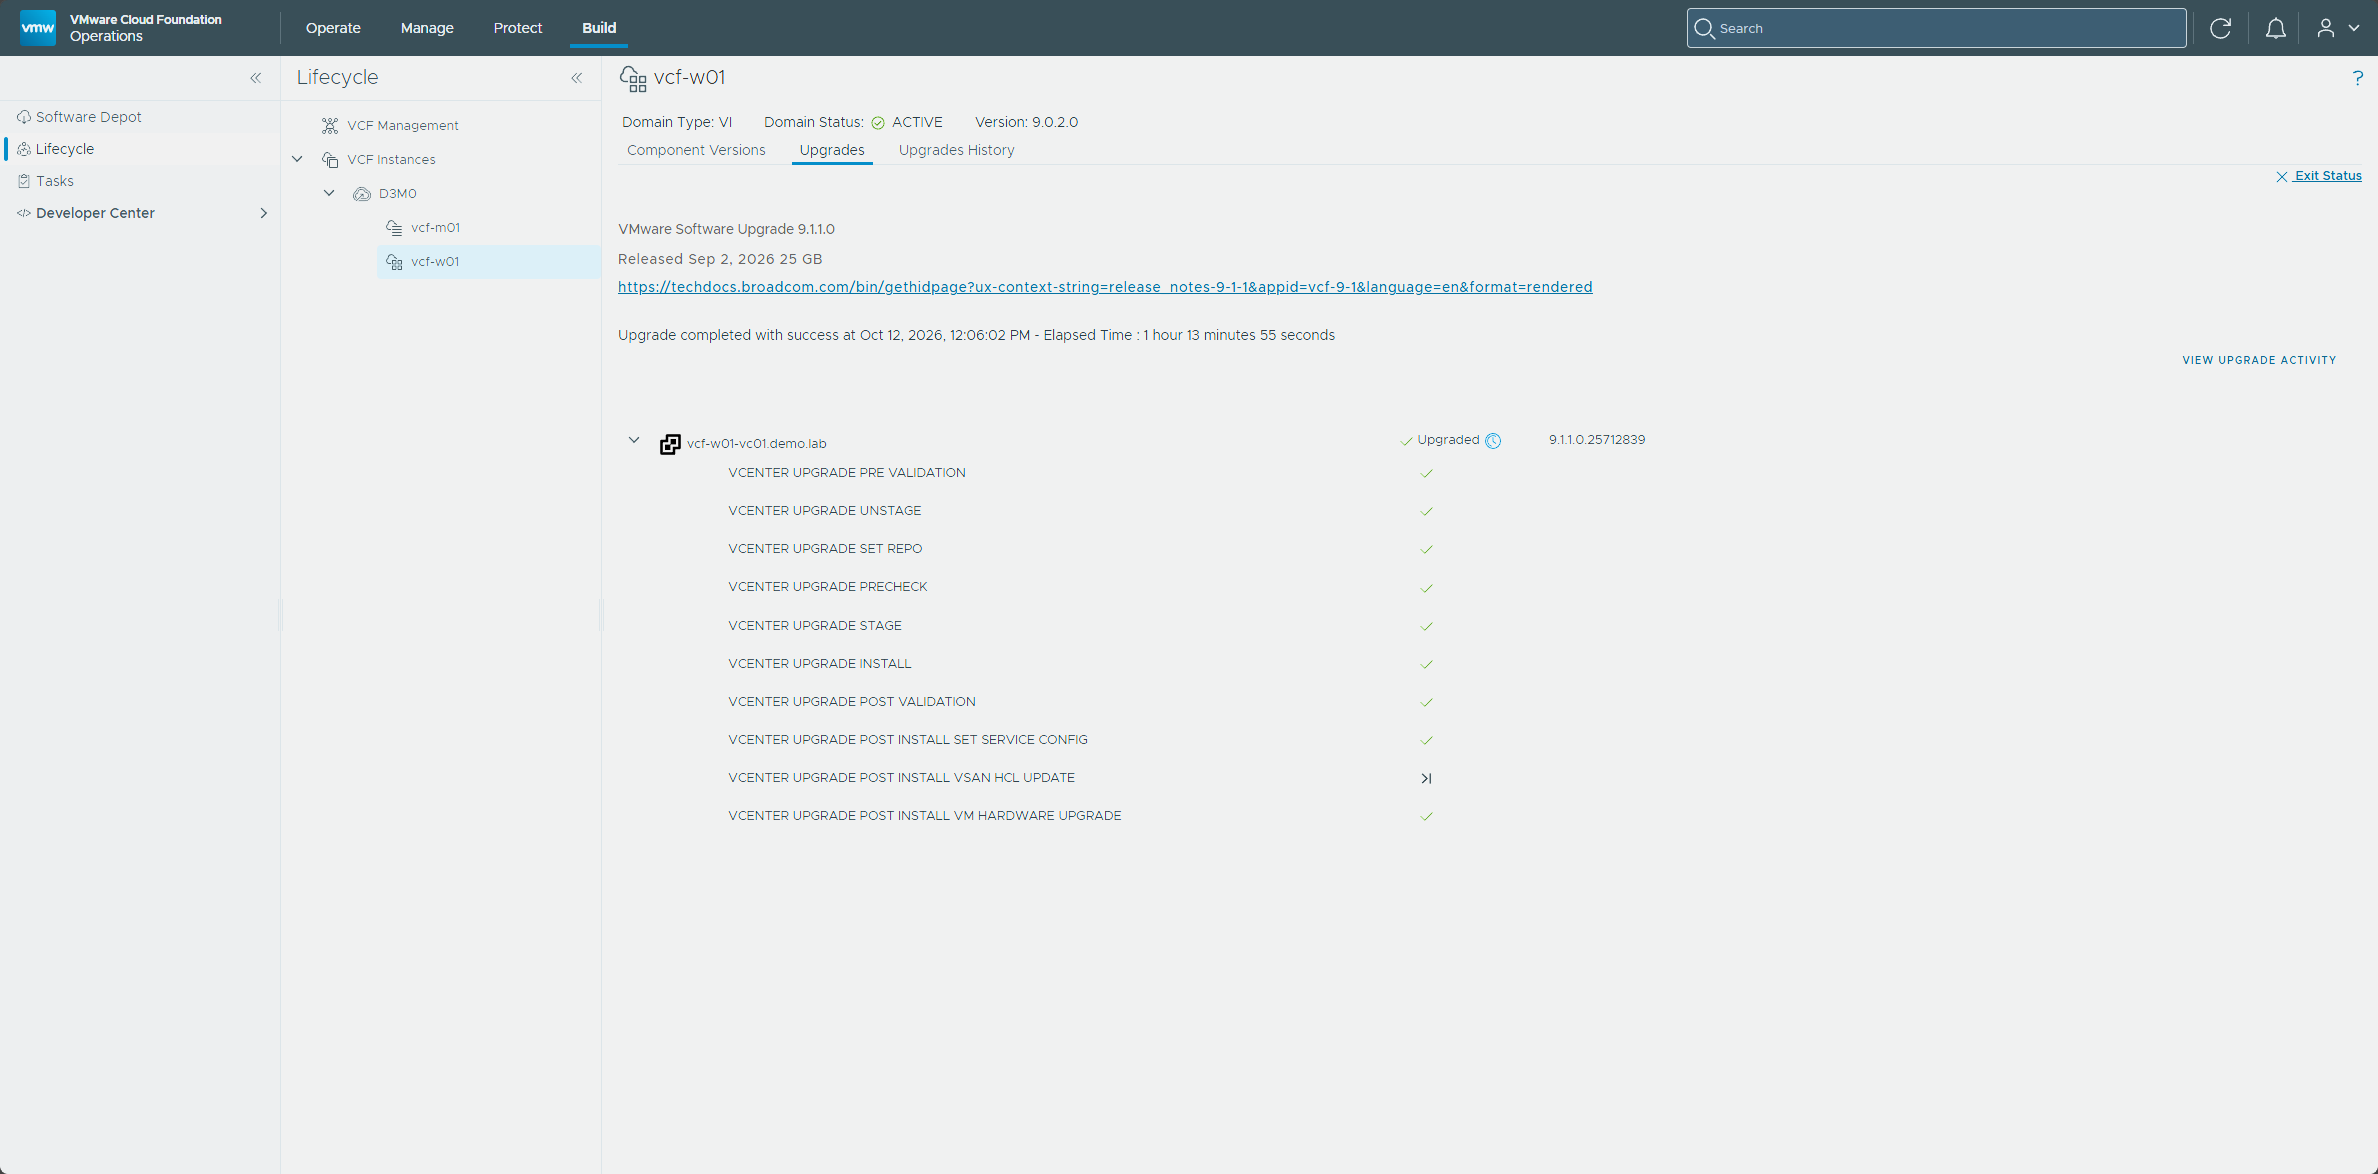This screenshot has width=2378, height=1174.
Task: Click the VCF Management icon
Action: click(x=330, y=126)
